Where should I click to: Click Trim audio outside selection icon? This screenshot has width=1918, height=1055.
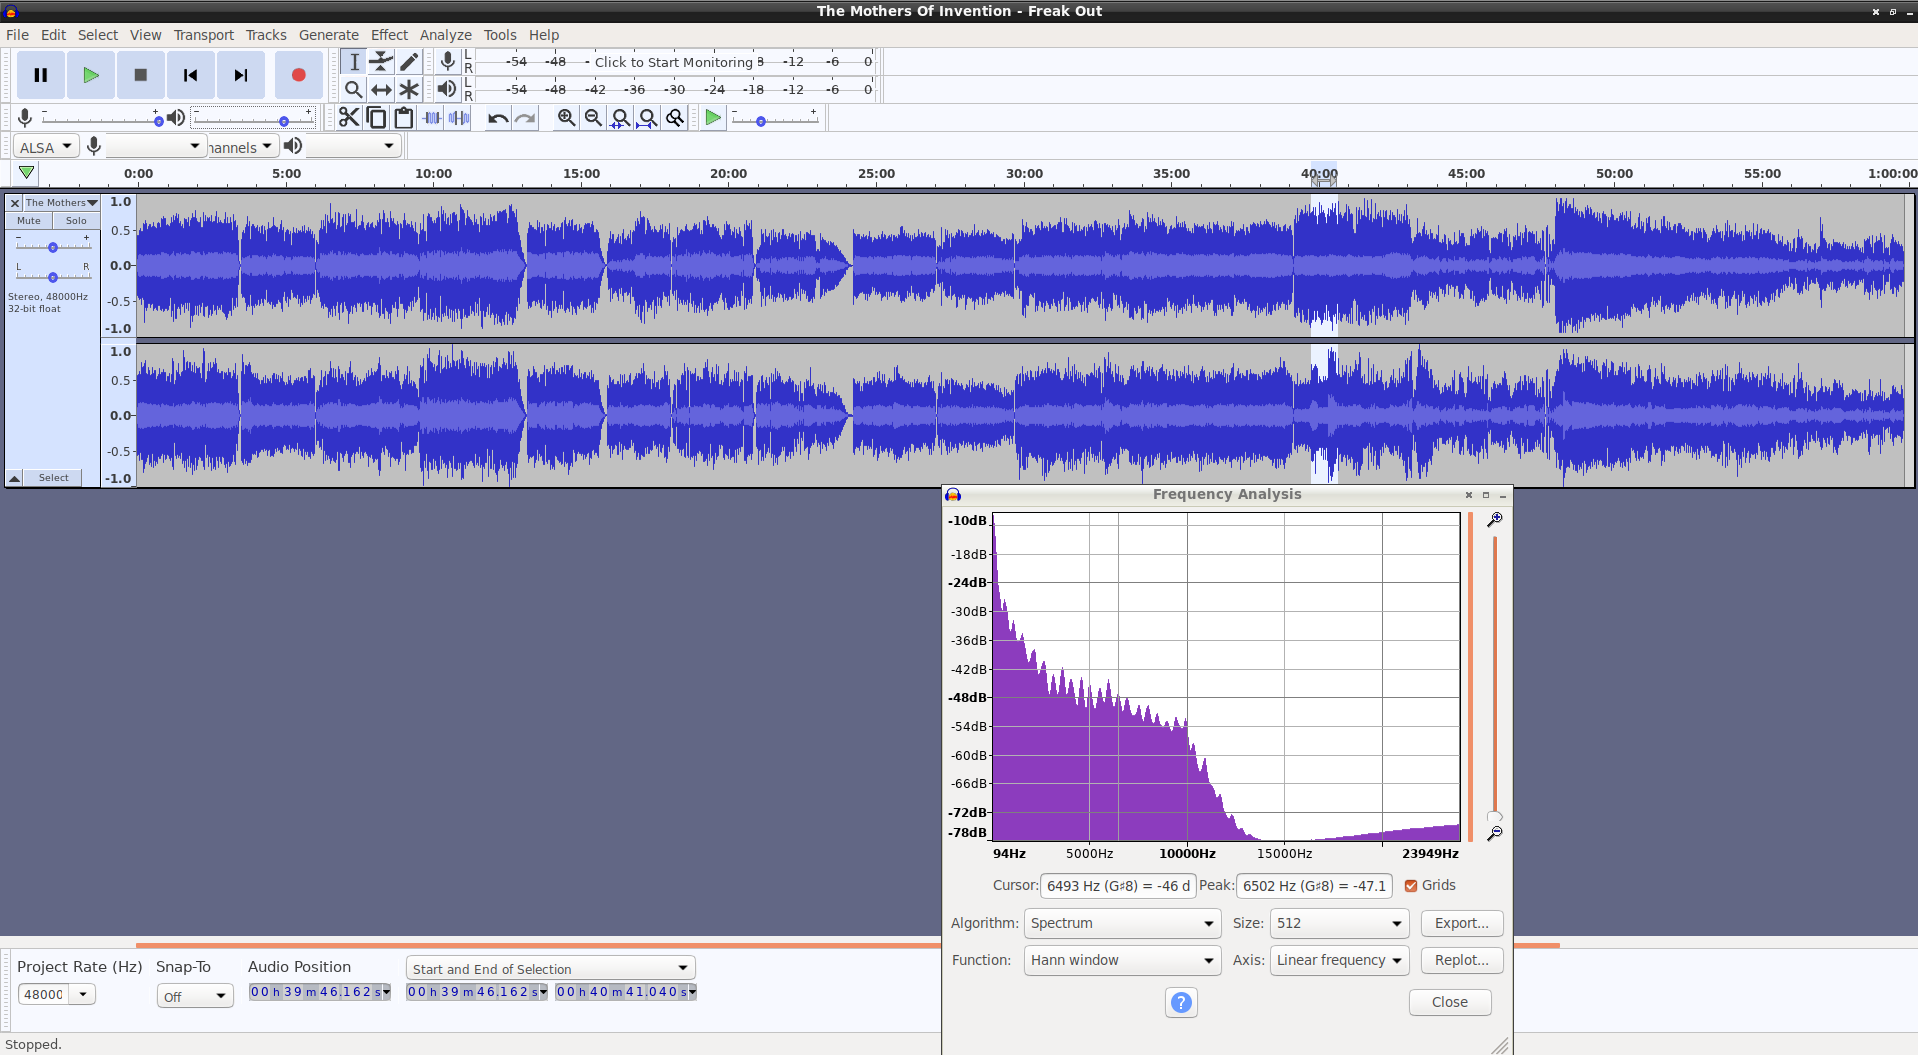click(x=432, y=118)
